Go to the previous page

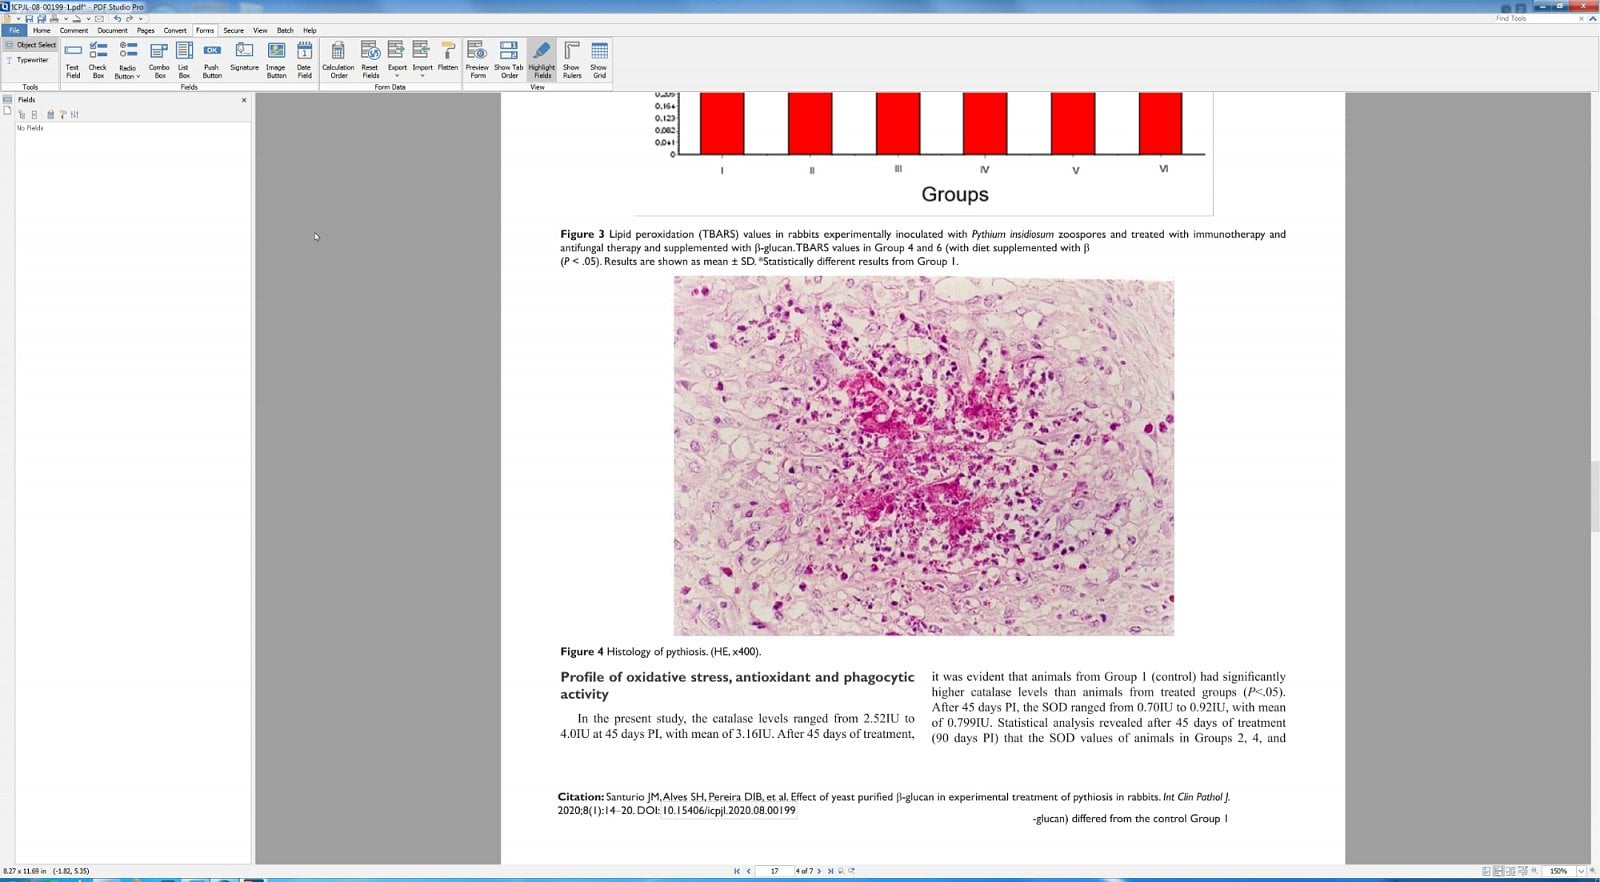click(x=748, y=871)
